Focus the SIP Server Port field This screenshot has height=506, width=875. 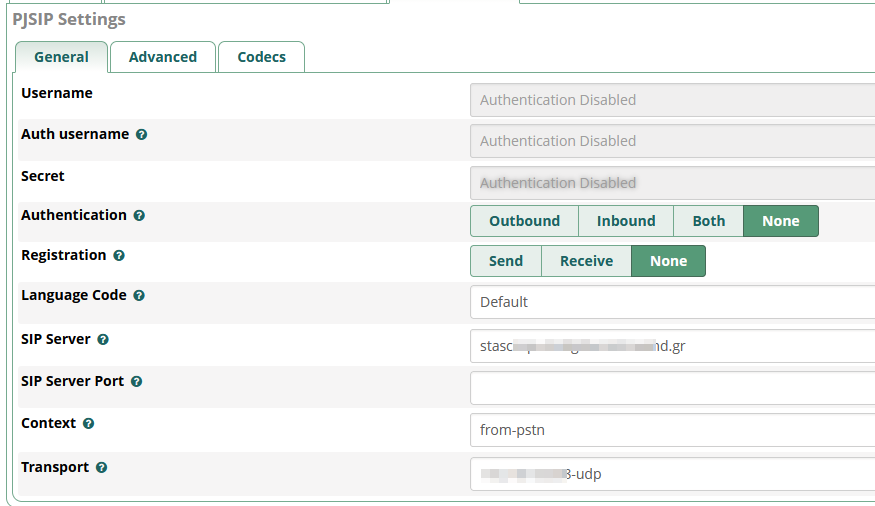[x=672, y=388]
